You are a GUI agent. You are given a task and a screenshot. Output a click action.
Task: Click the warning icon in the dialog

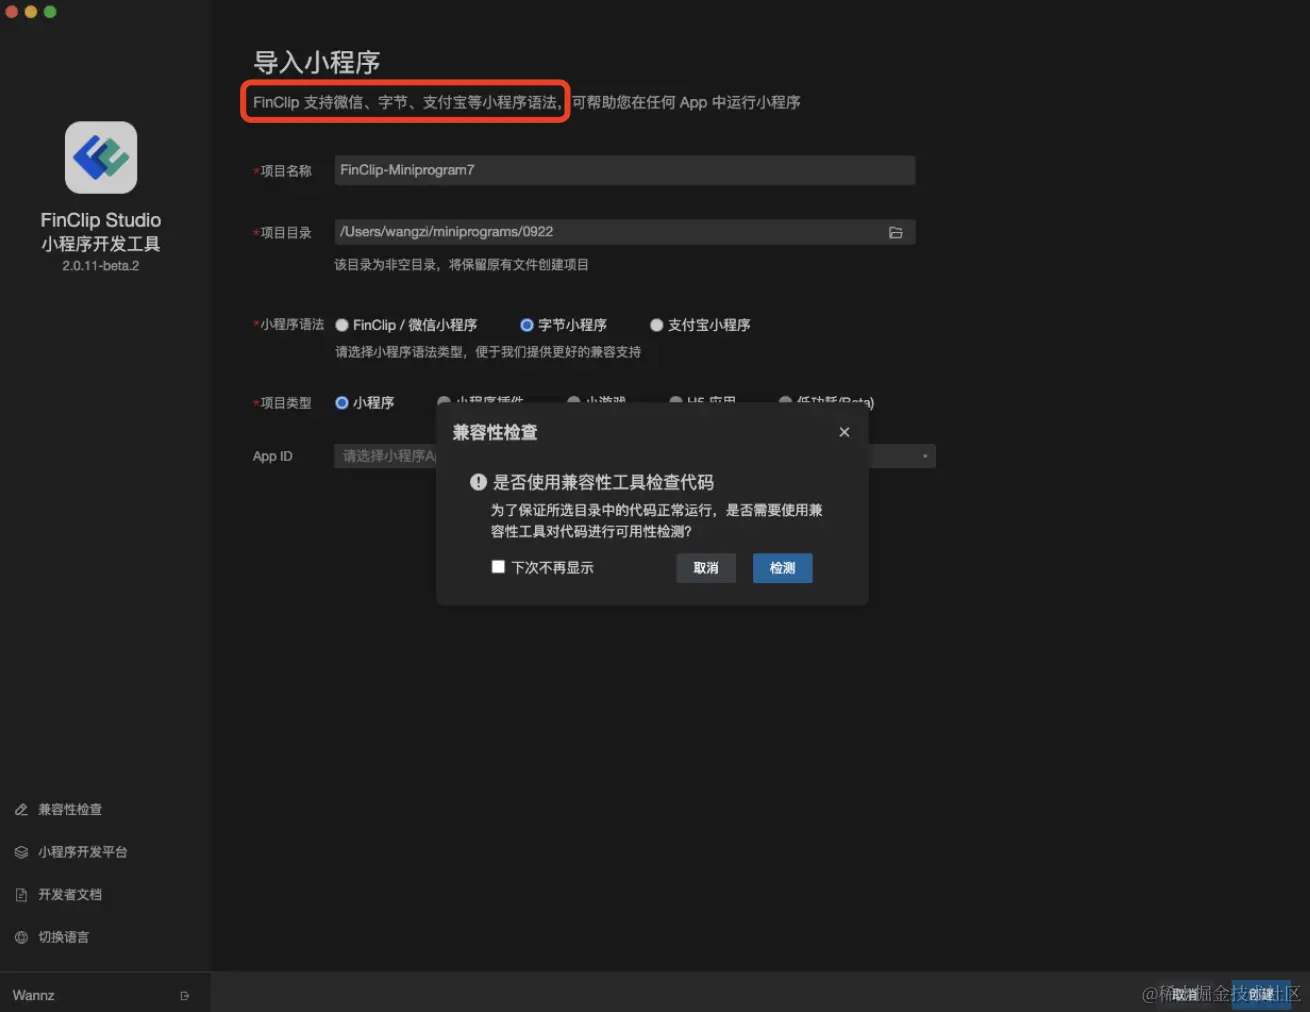point(478,482)
